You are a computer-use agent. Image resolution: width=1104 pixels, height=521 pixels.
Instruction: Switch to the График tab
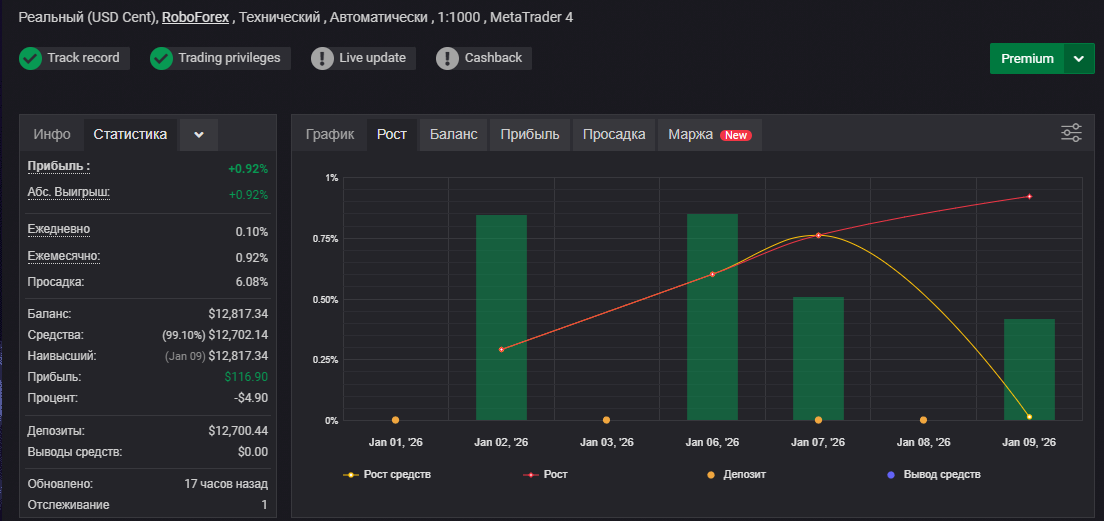tap(330, 134)
